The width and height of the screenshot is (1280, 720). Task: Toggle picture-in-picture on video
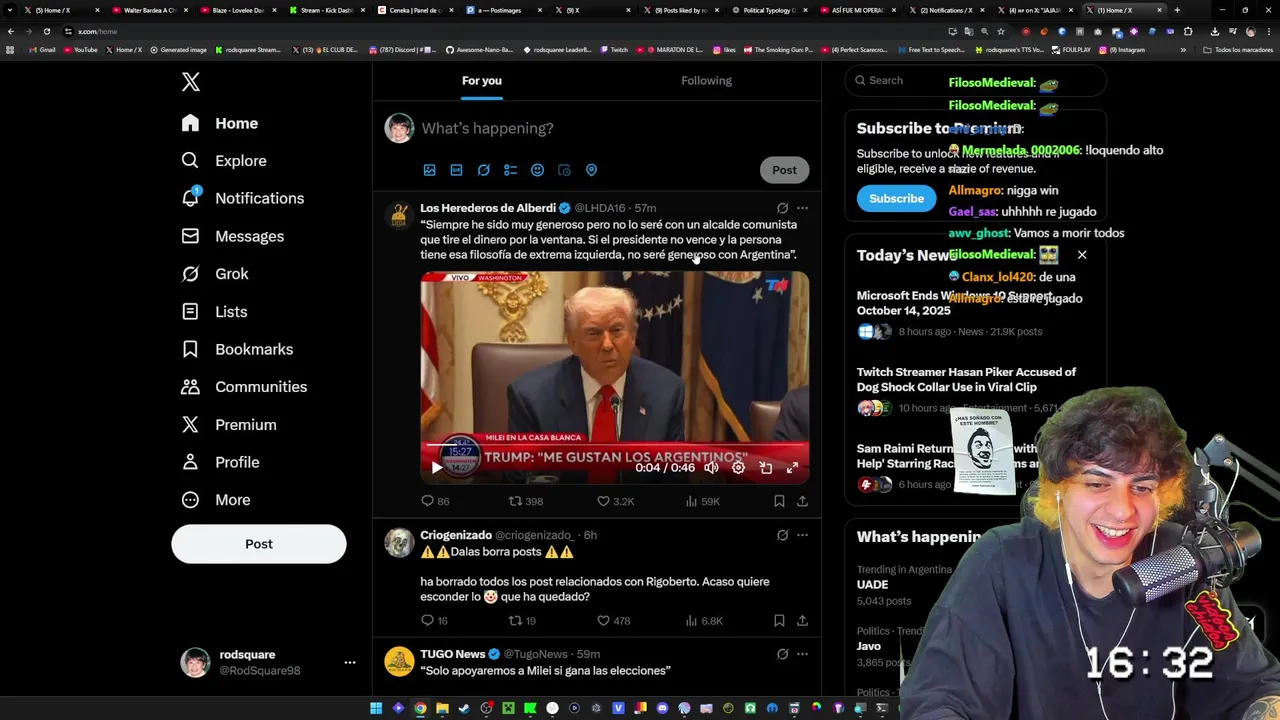click(765, 467)
